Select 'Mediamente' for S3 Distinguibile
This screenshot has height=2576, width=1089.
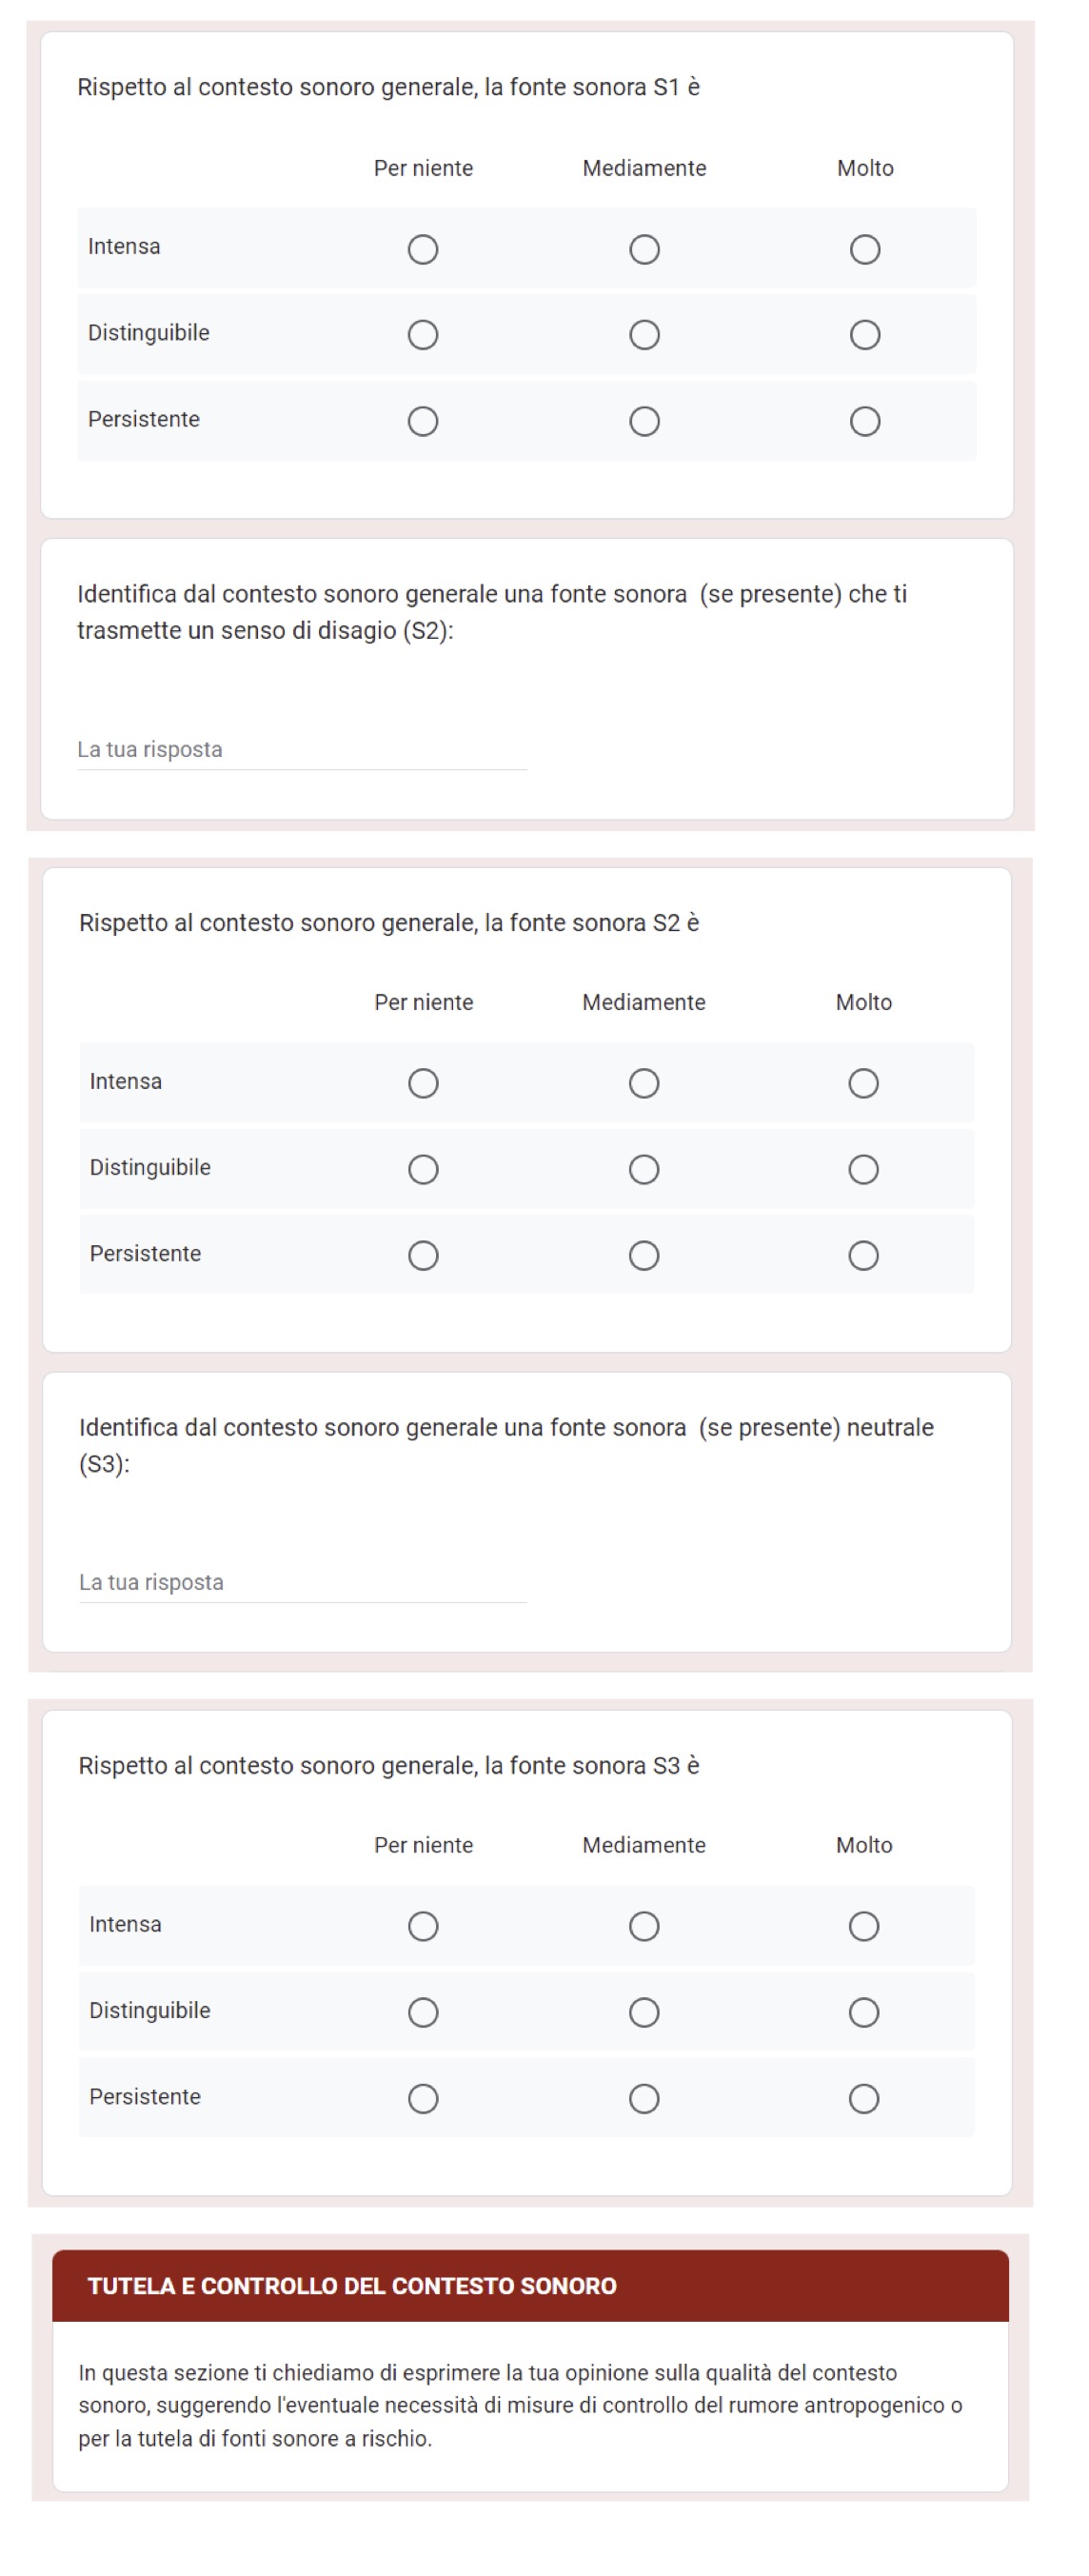coord(644,2012)
